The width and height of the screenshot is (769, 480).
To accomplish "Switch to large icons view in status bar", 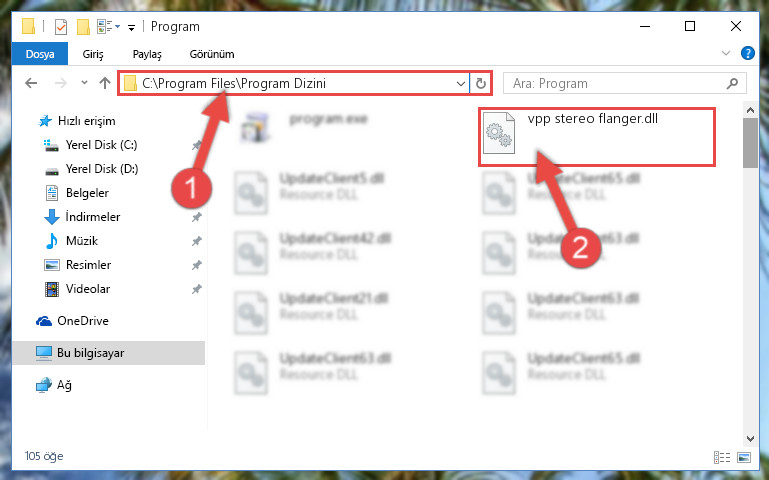I will pyautogui.click(x=744, y=457).
